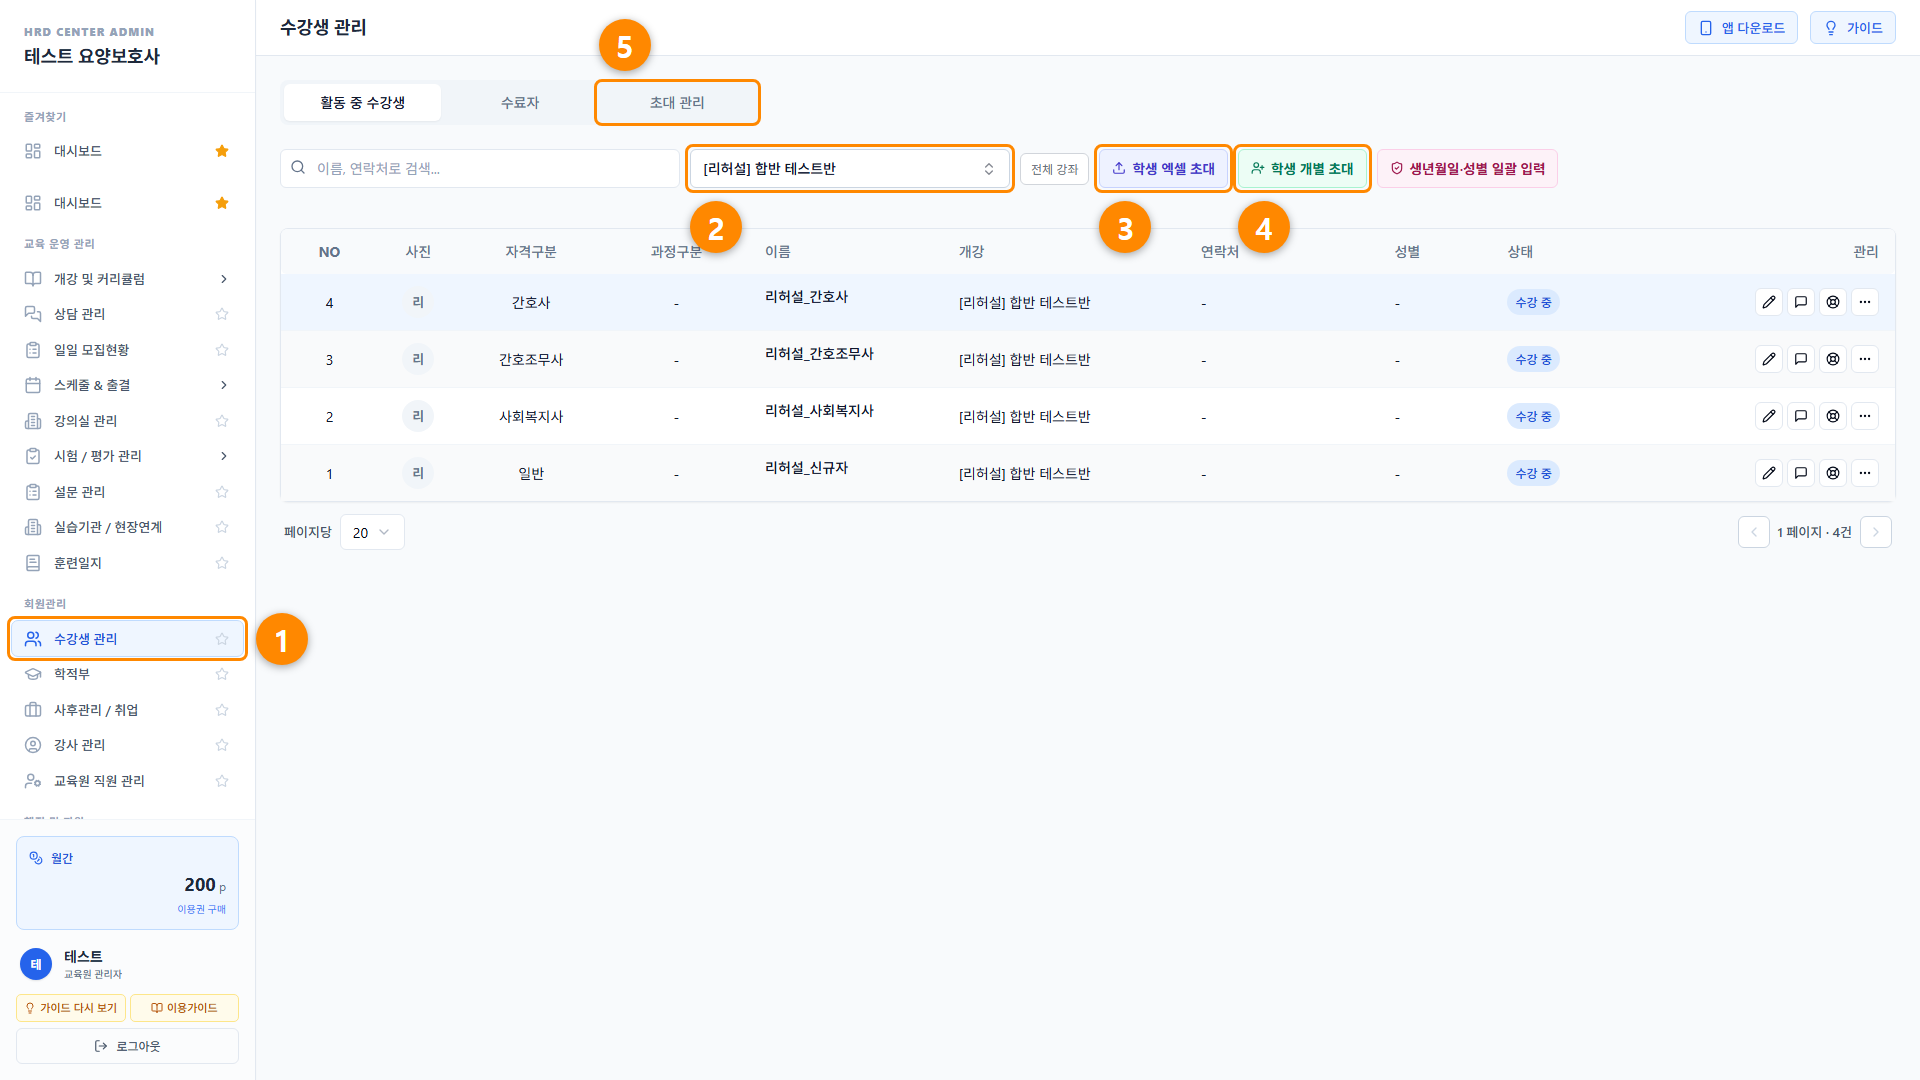This screenshot has height=1080, width=1920.
Task: Open the message icon for 리허설_간호사
Action: pyautogui.click(x=1801, y=302)
